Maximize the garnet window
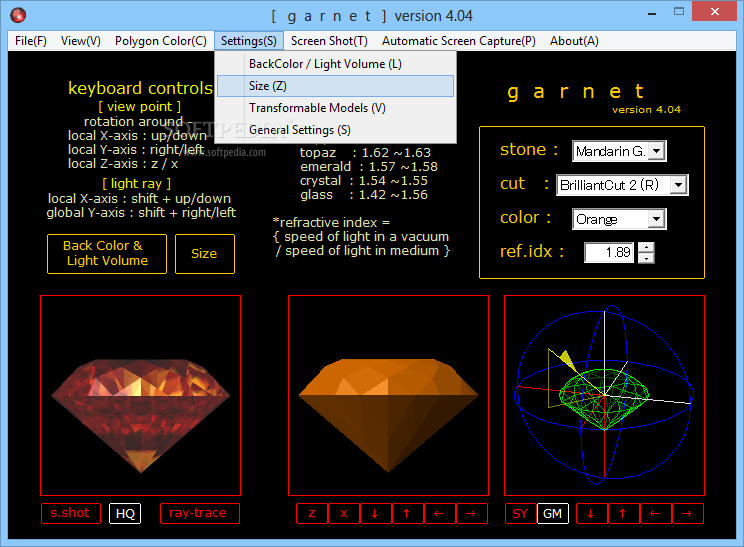Viewport: 744px width, 547px height. 679,12
